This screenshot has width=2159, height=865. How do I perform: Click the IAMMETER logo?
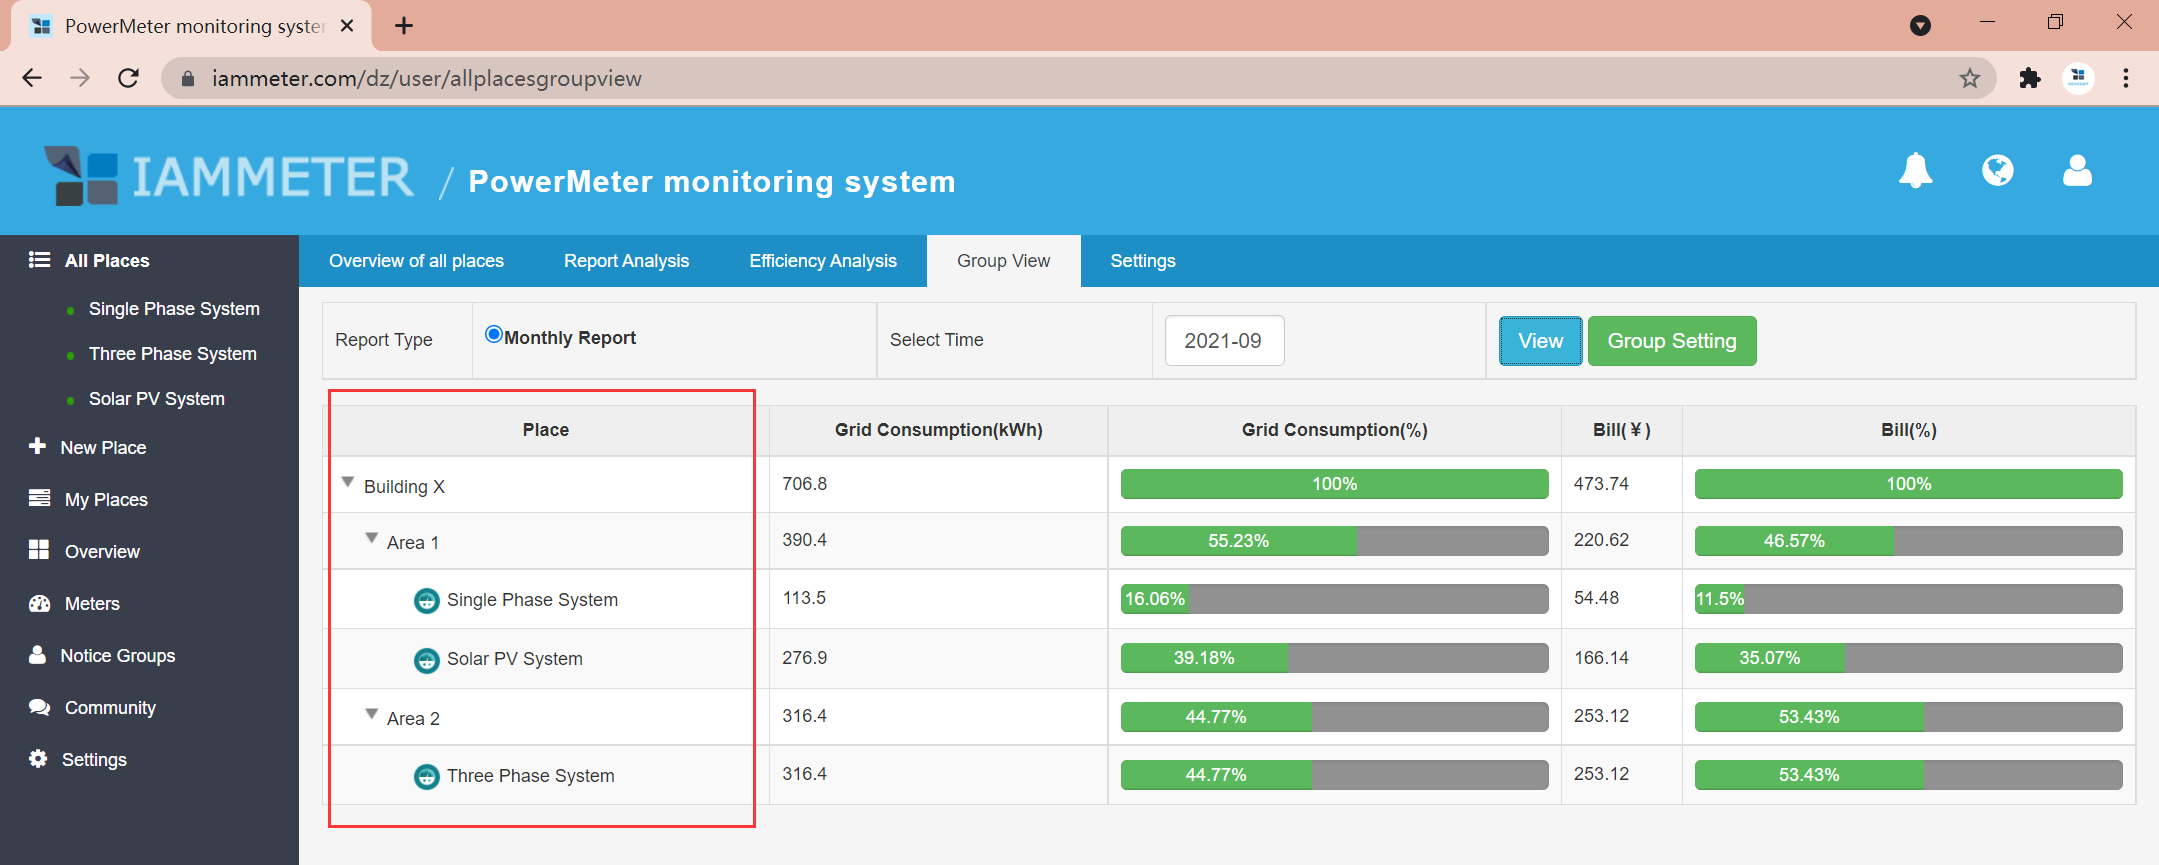(x=230, y=177)
